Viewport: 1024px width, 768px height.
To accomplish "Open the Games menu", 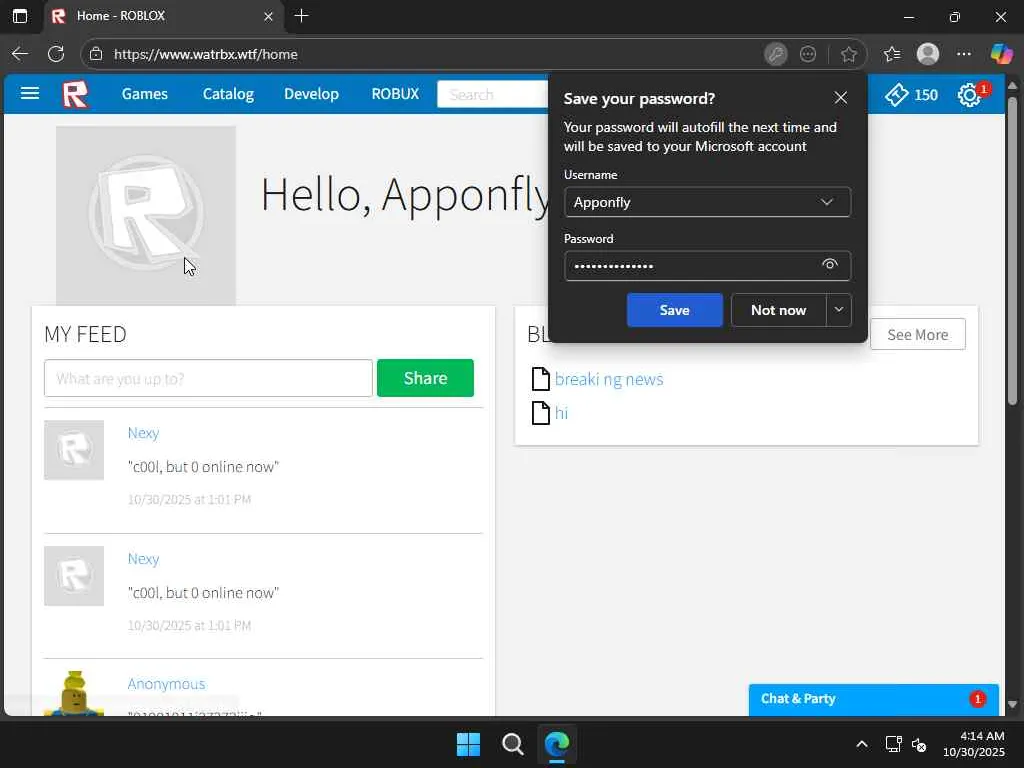I will (144, 94).
